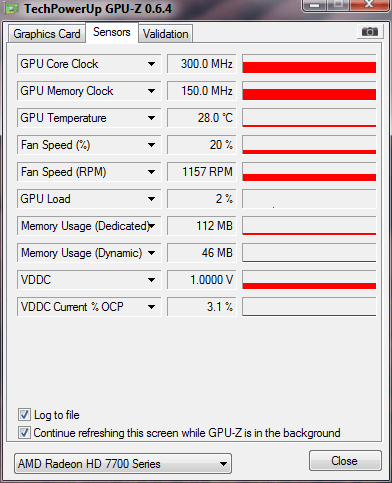Click the Close button

click(x=345, y=461)
